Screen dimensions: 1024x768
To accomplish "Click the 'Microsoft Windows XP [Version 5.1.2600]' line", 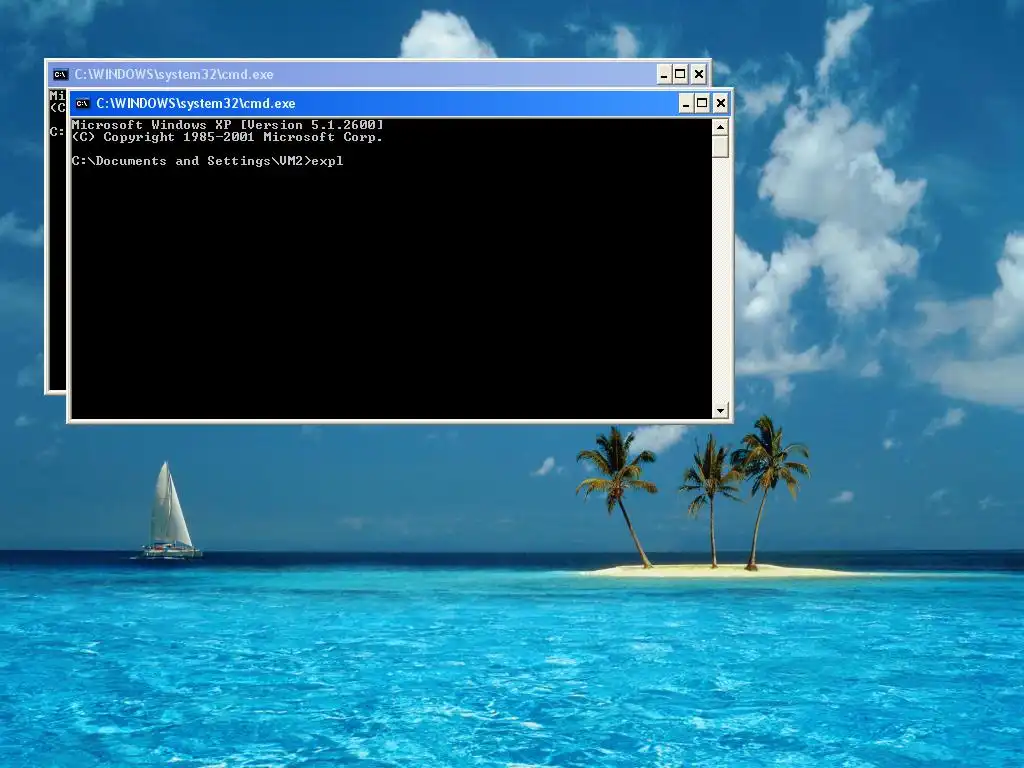I will 227,125.
